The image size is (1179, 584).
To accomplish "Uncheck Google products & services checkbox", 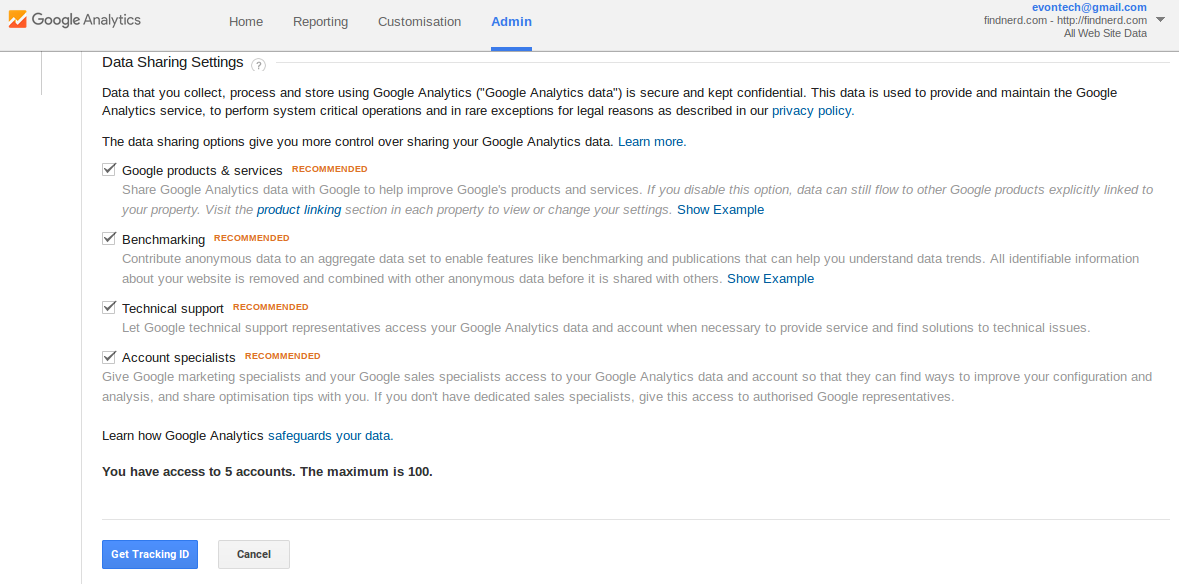I will point(109,169).
